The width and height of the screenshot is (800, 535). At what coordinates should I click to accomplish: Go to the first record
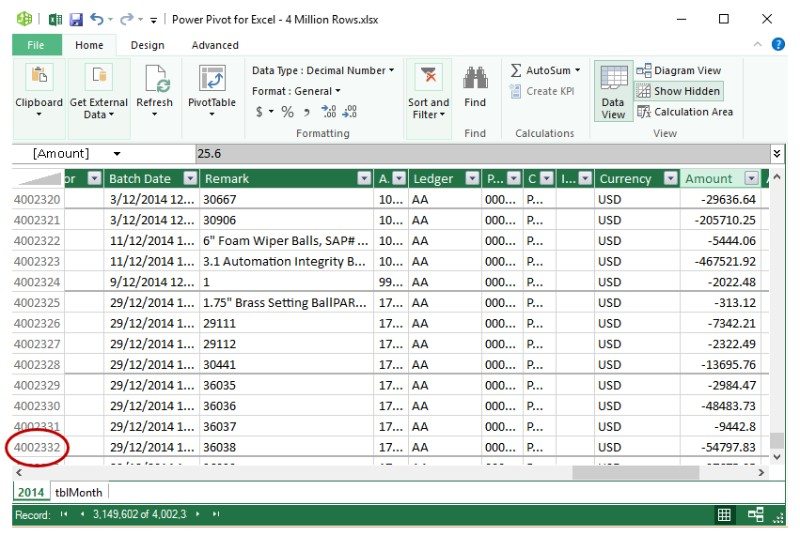pyautogui.click(x=64, y=514)
